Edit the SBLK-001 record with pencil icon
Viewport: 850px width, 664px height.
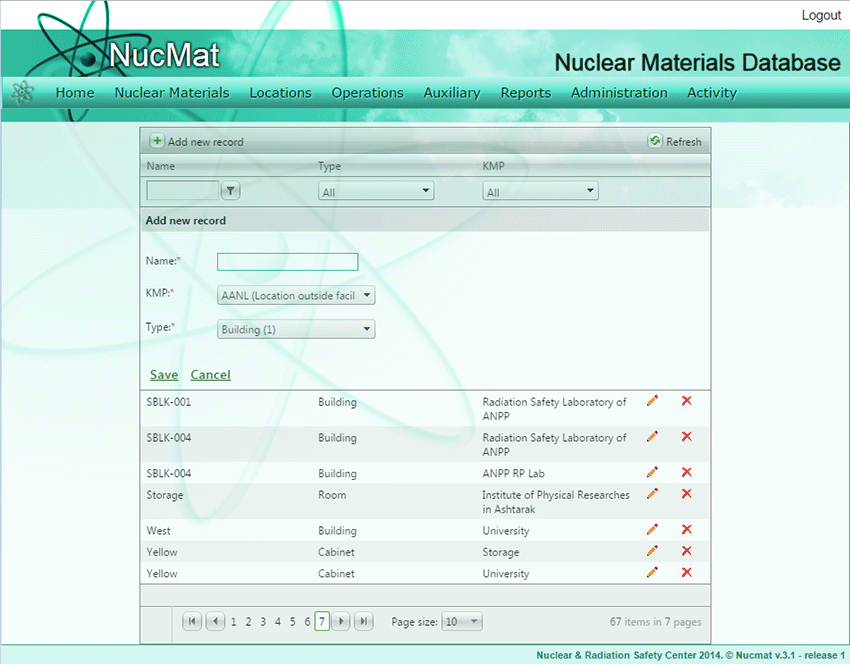coord(653,401)
